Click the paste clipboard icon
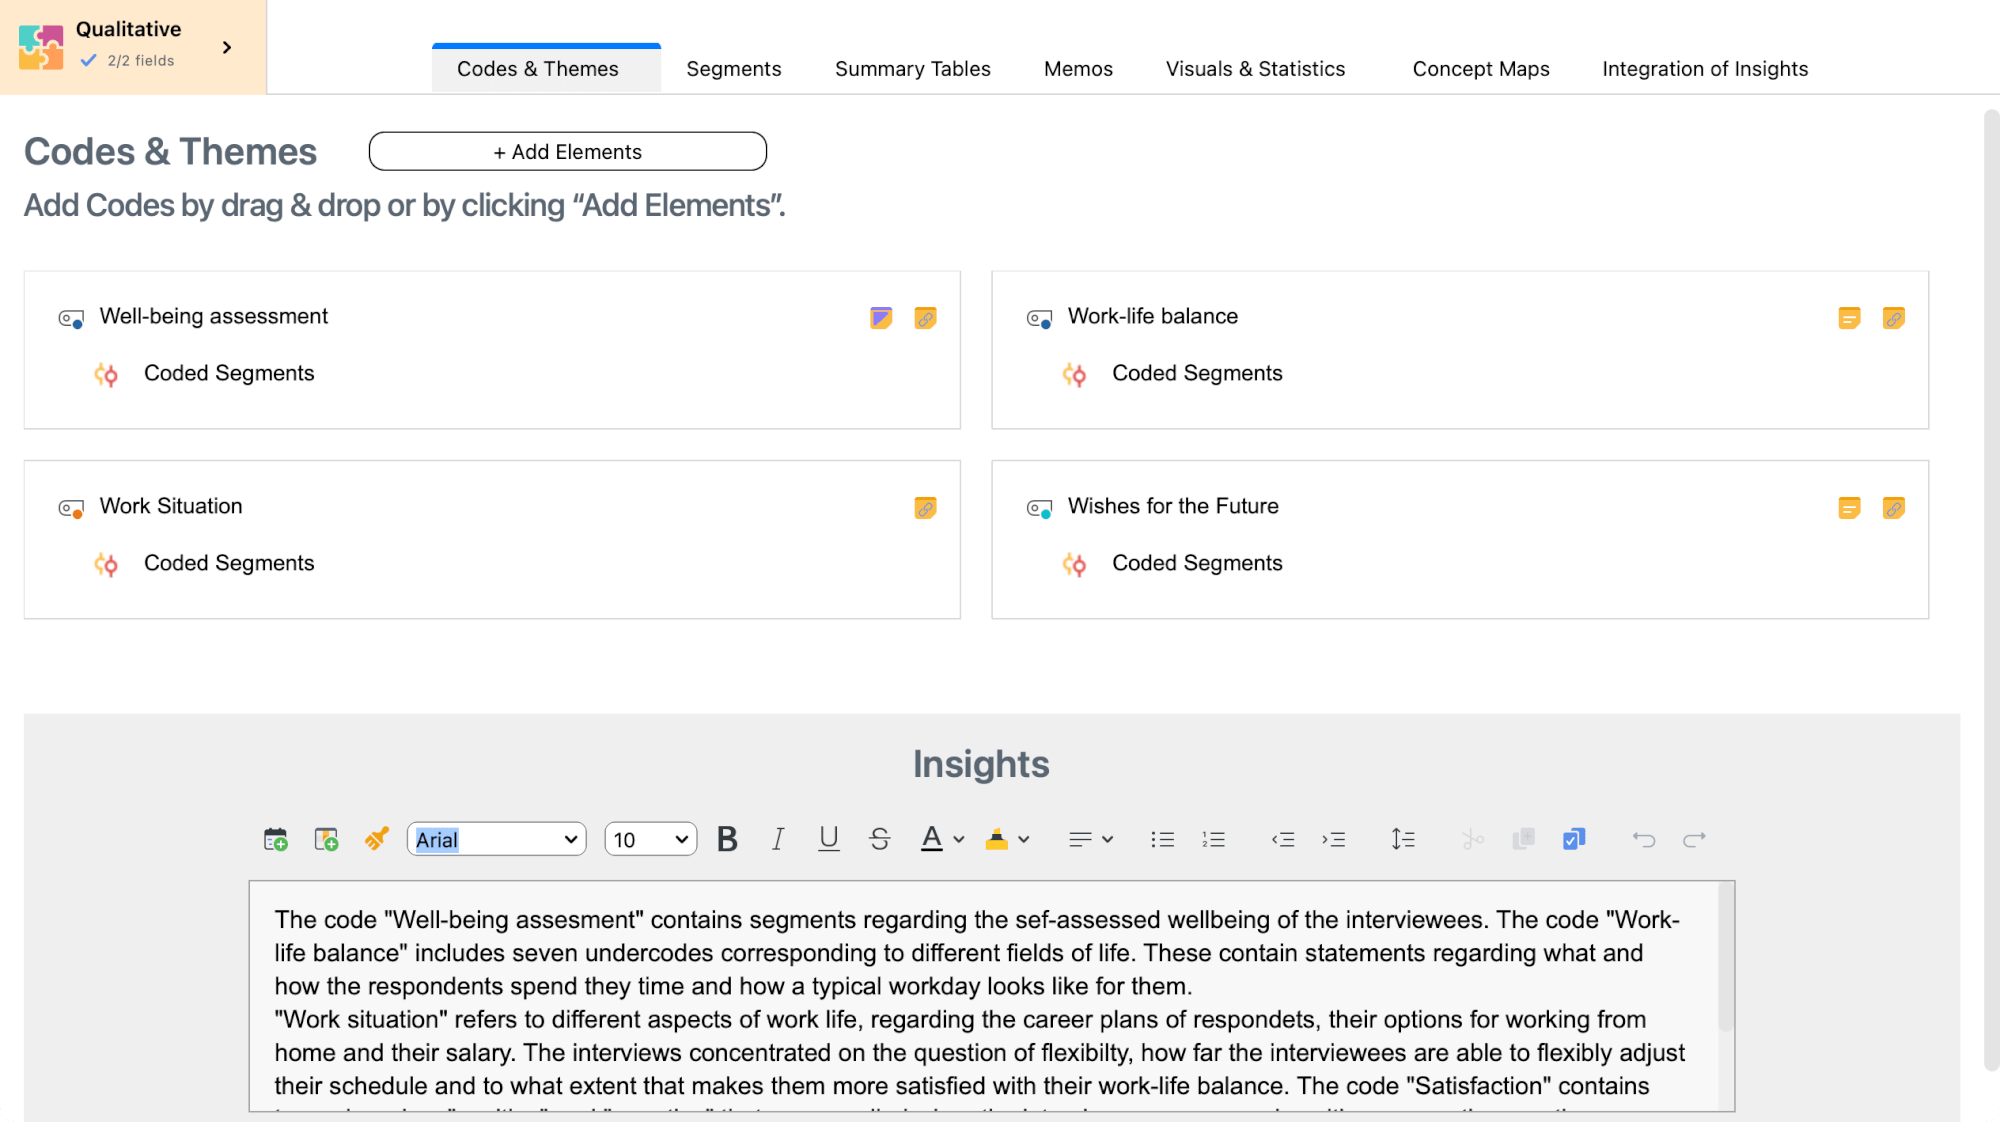 click(x=1573, y=839)
